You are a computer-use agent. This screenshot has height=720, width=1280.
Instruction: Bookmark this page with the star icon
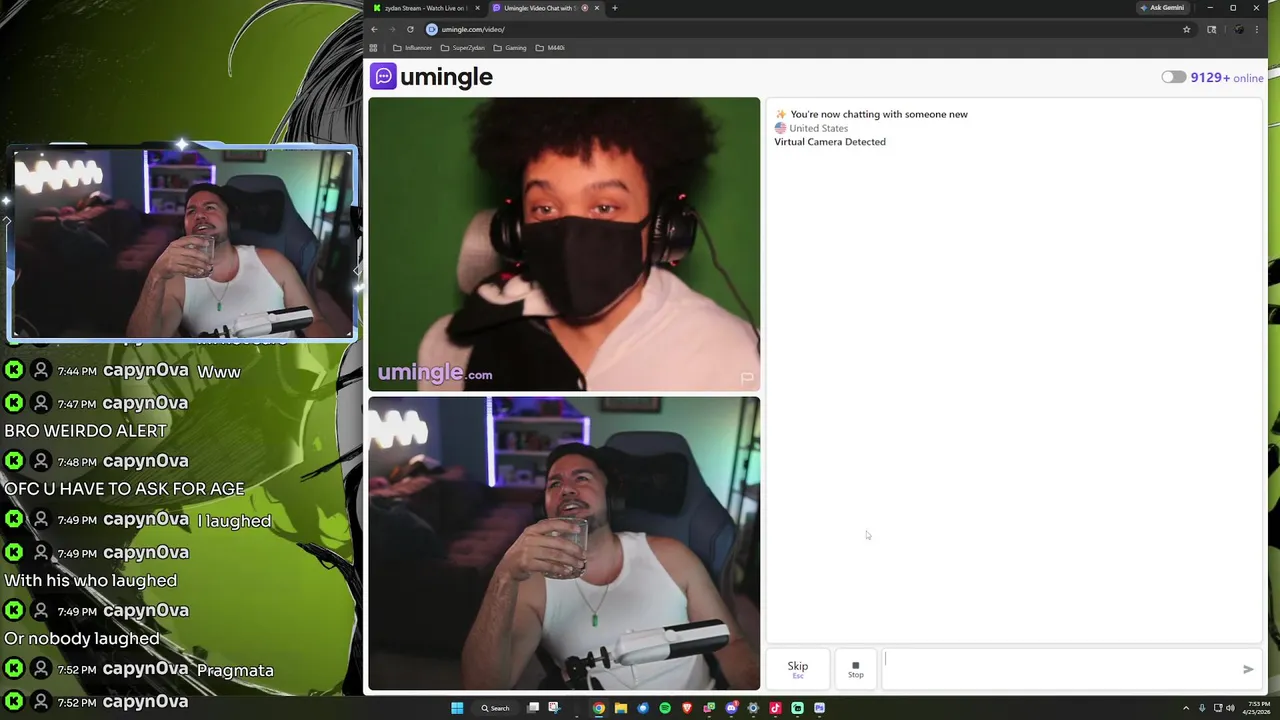(x=1187, y=29)
